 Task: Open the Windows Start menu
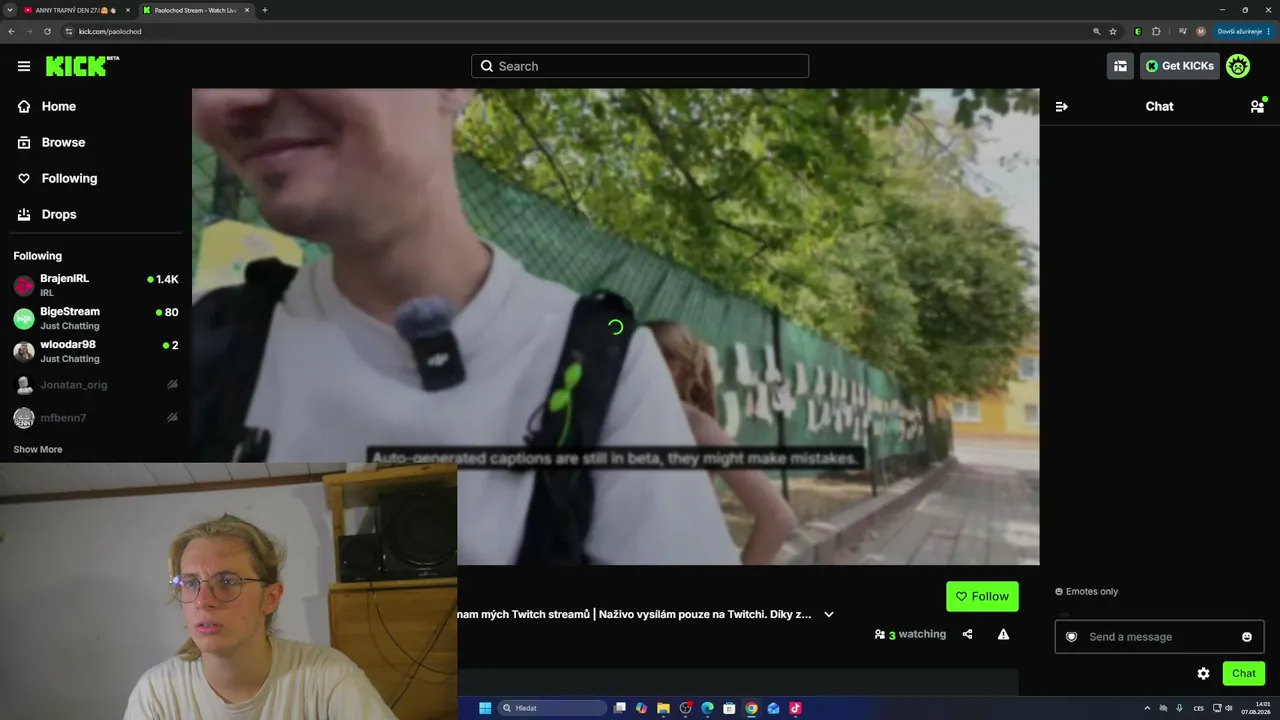point(485,708)
